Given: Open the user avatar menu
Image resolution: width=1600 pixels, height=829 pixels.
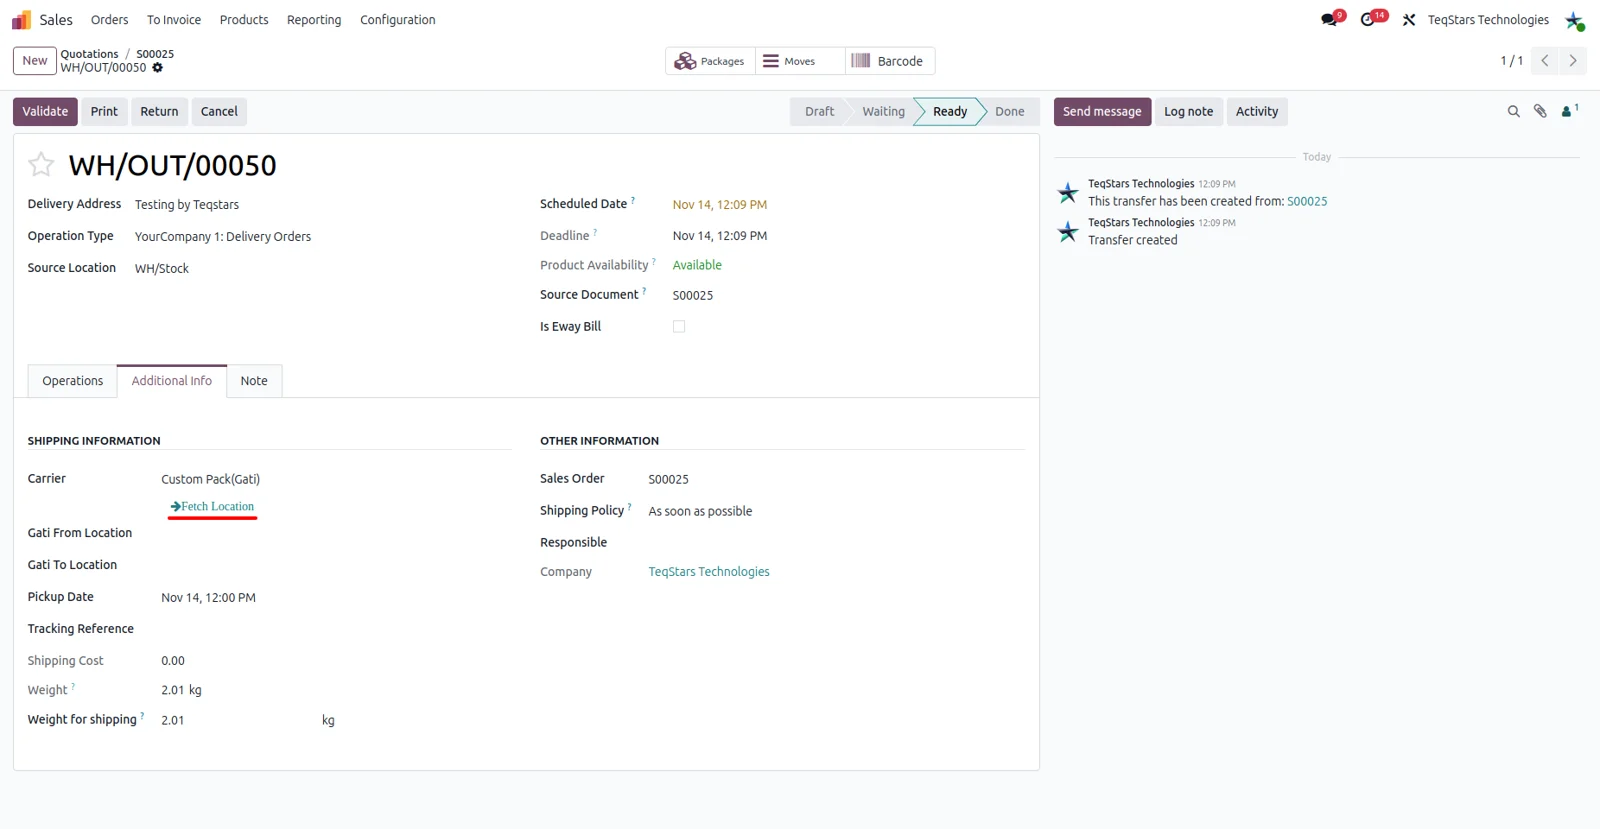Looking at the screenshot, I should point(1575,20).
